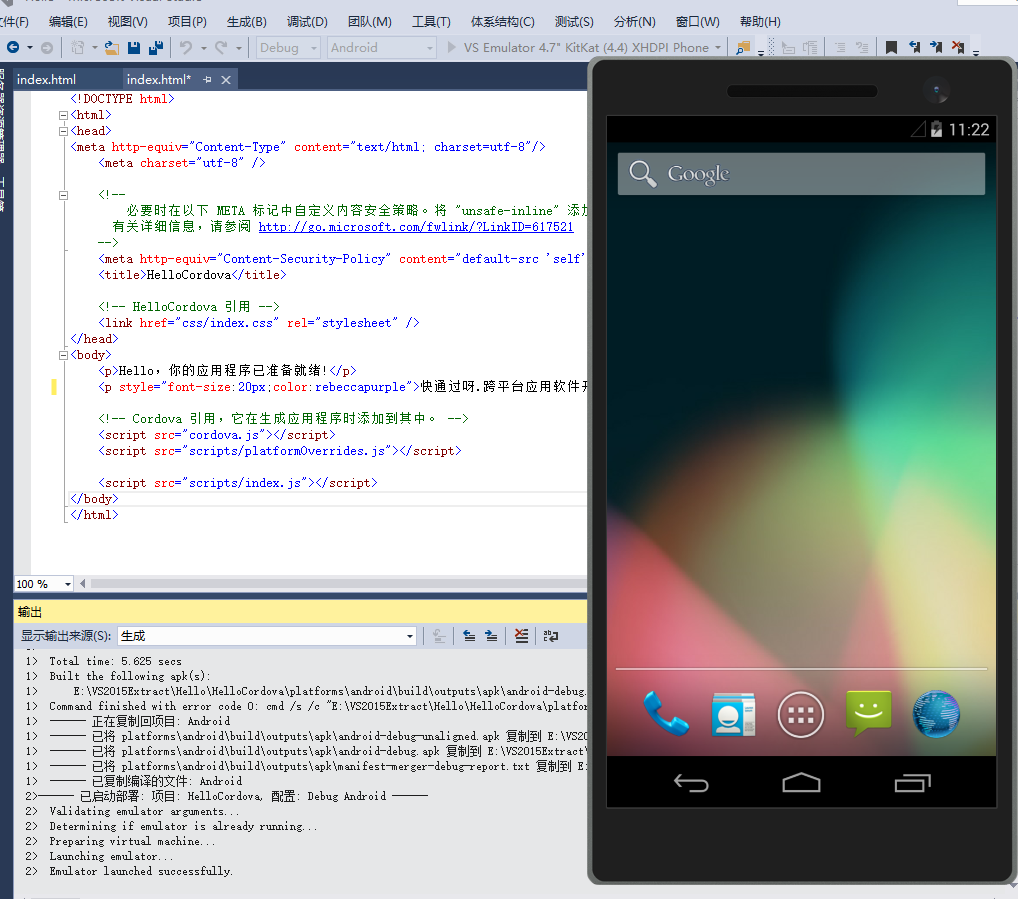Toggle a bookmark on the current line
Image resolution: width=1018 pixels, height=899 pixels.
tap(891, 47)
